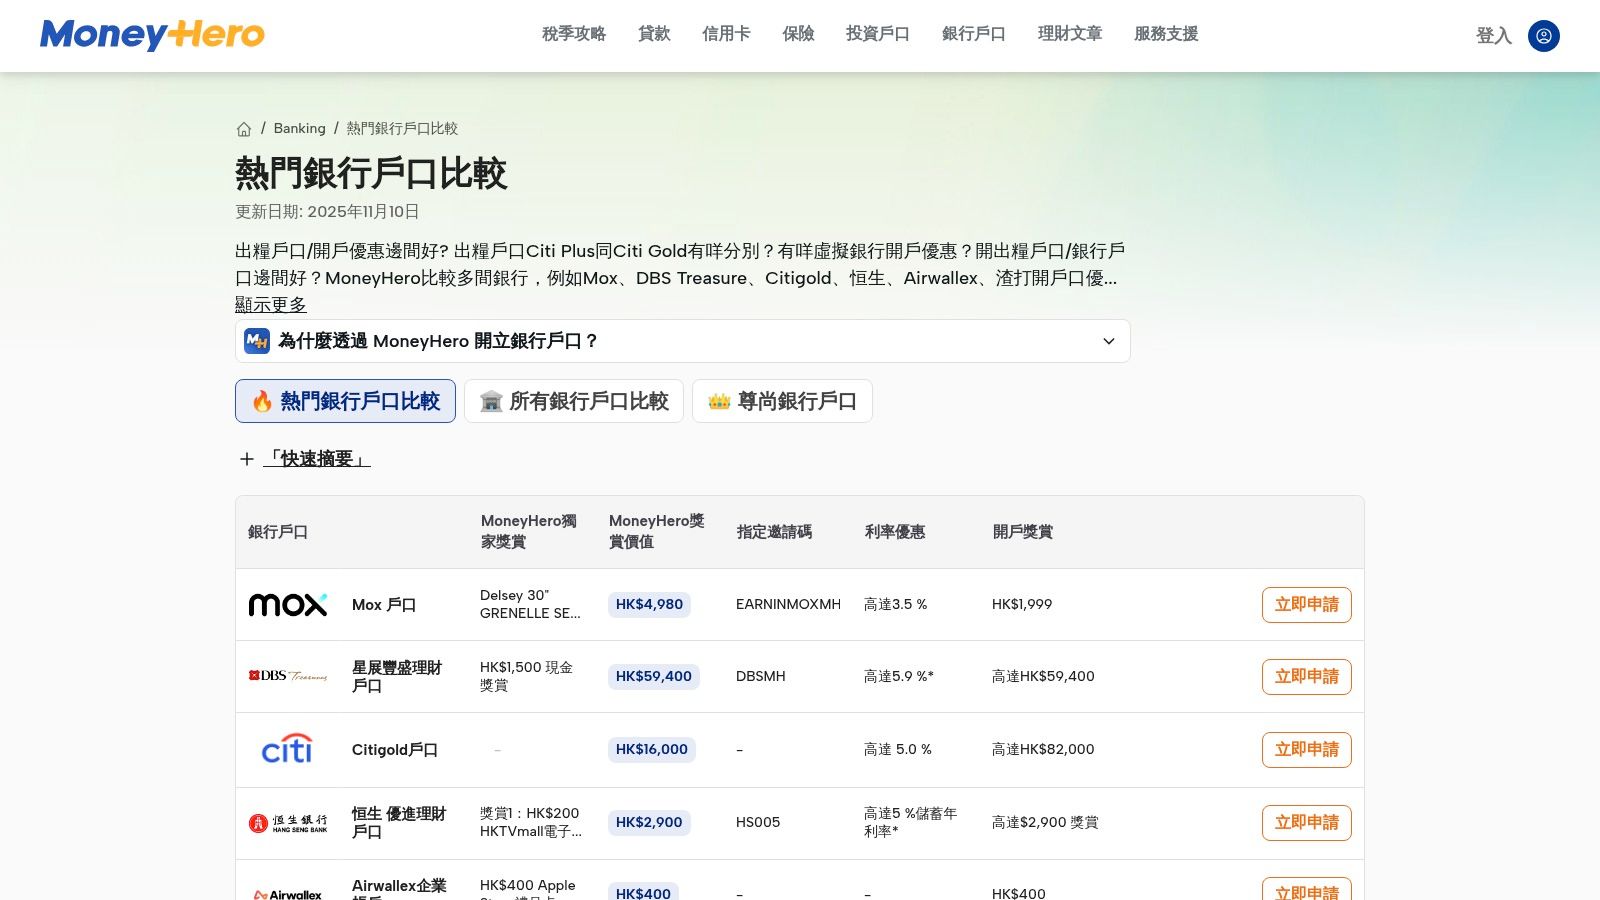Expand the 「快速摘要」 section
Image resolution: width=1600 pixels, height=900 pixels.
click(x=317, y=459)
